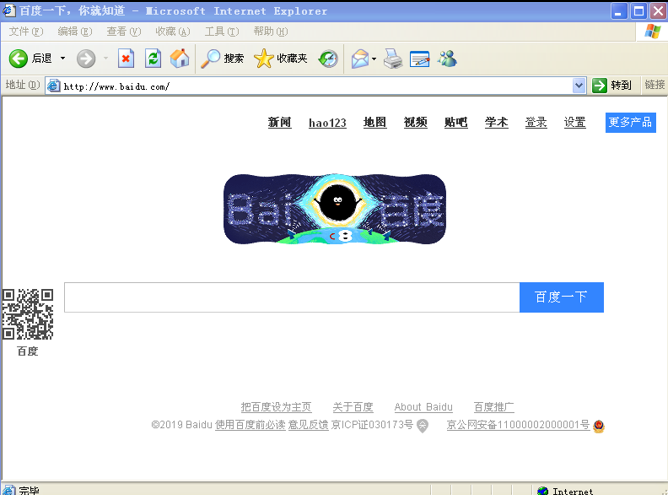Open the 文件(F) menu

pos(26,32)
